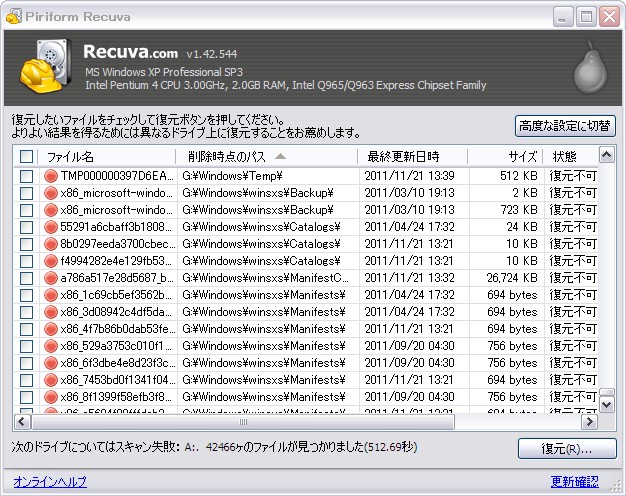Screen dimensions: 626x496
Task: Check the box for x86_529a3753c010f1 file
Action: pos(26,346)
